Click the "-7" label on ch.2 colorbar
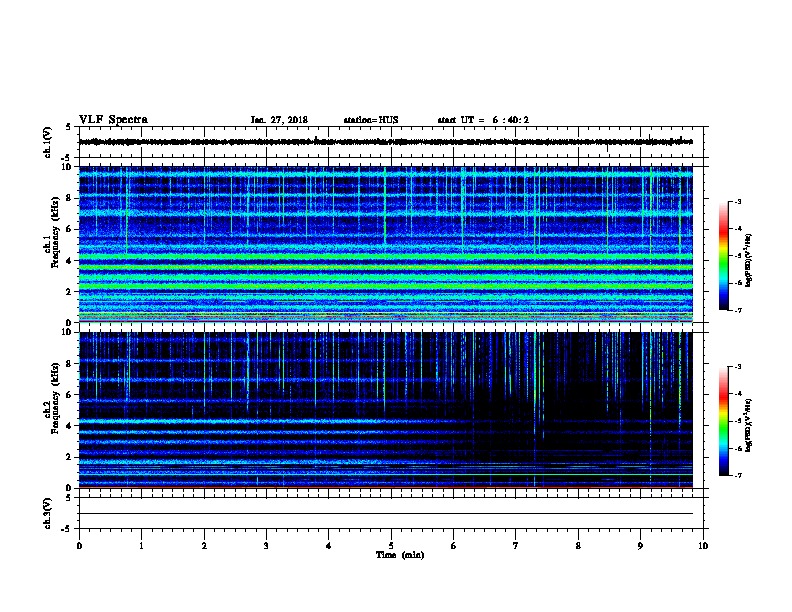 [737, 476]
